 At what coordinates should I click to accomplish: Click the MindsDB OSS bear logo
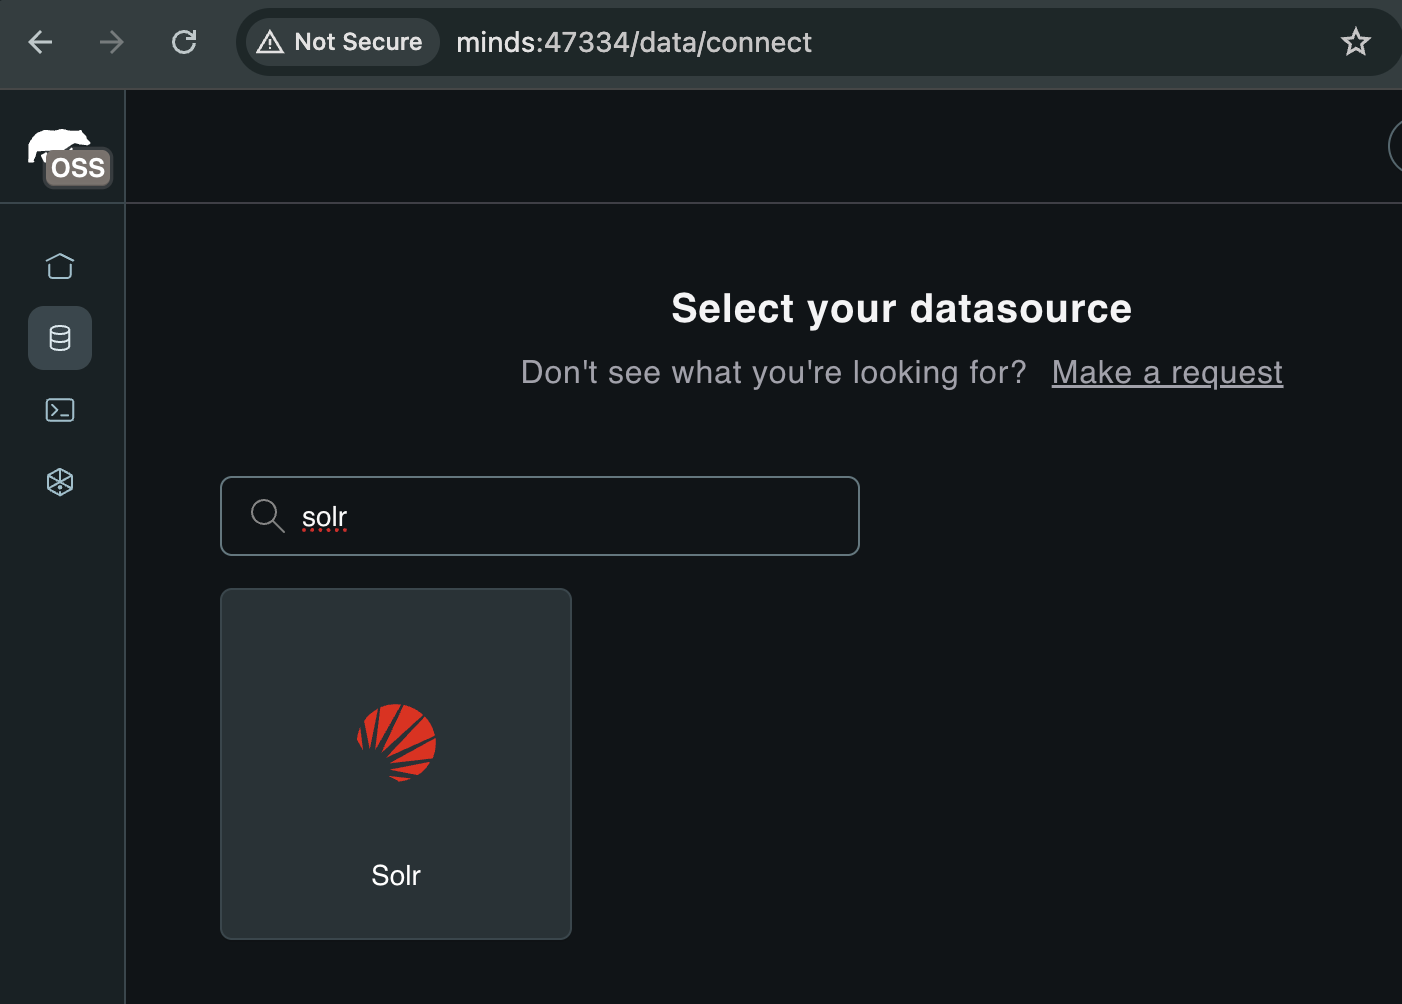(x=69, y=158)
